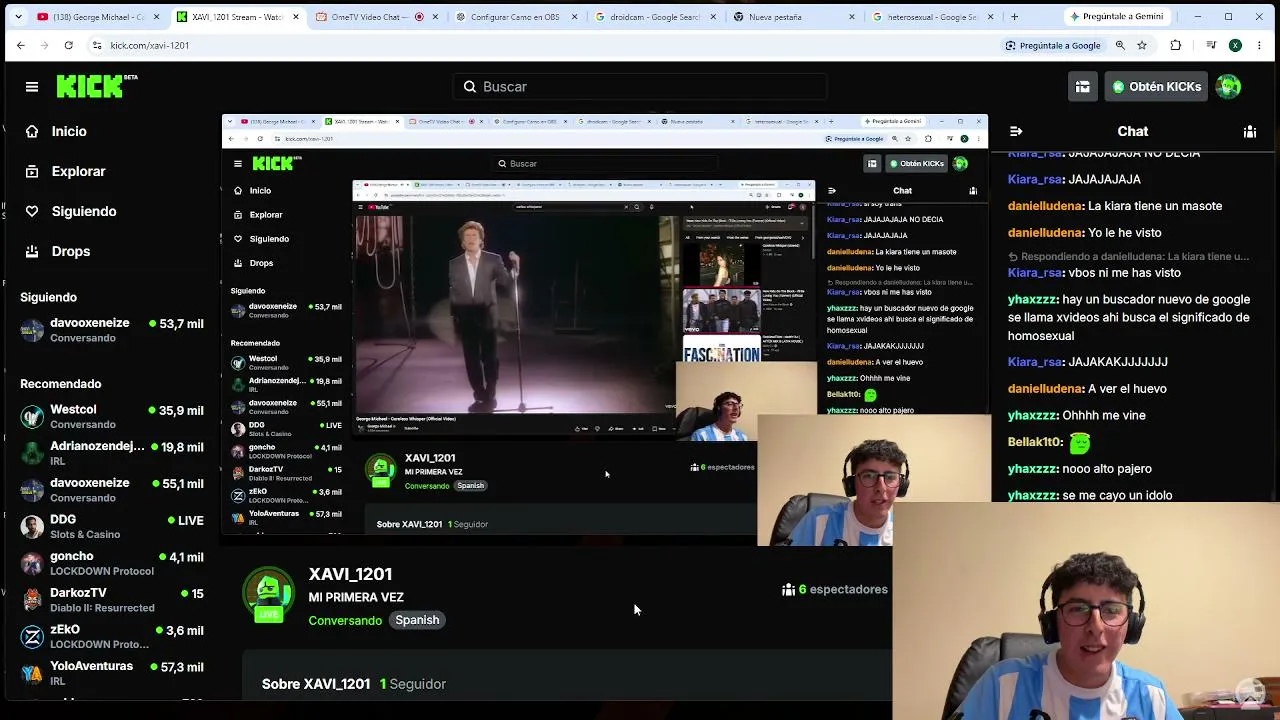Go back in browser history
This screenshot has width=1280, height=720.
tap(20, 45)
